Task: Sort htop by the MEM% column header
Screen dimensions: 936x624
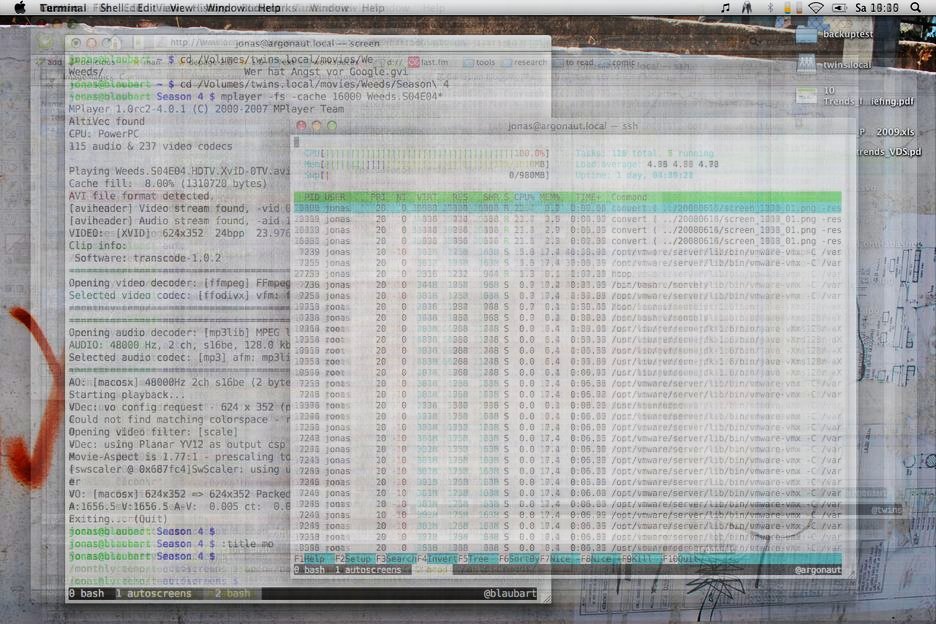Action: (550, 197)
